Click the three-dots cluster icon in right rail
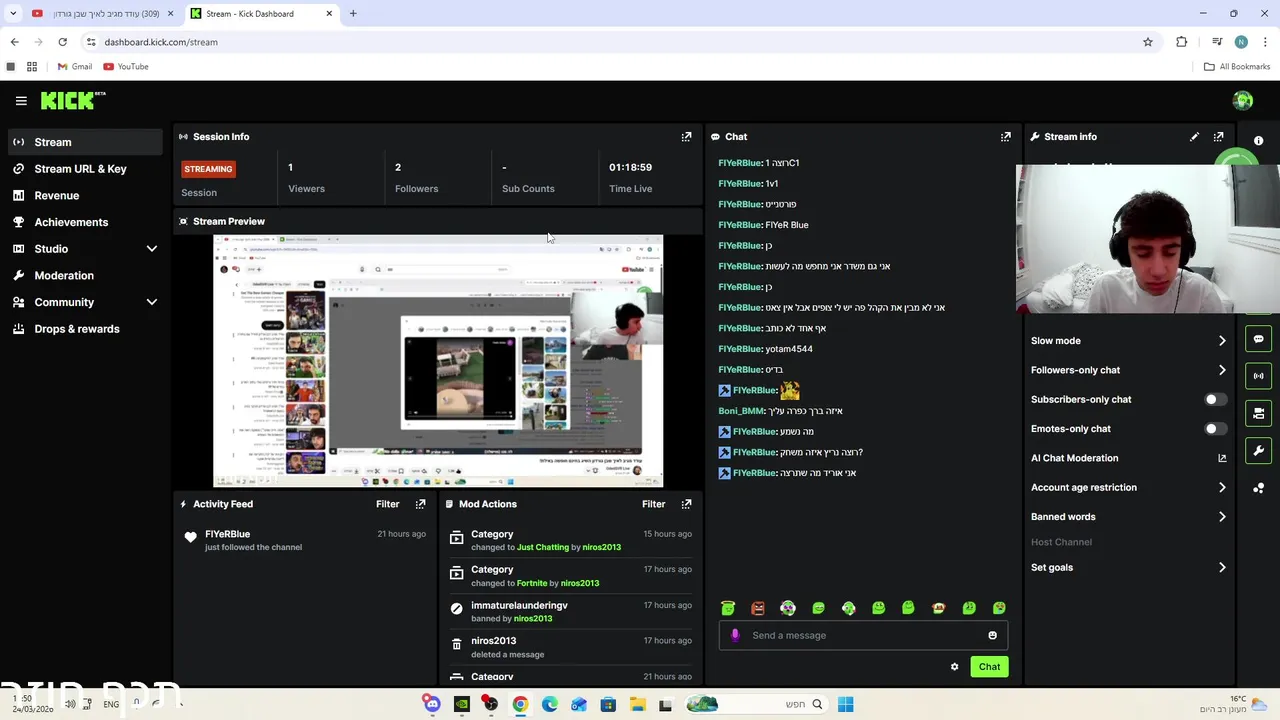Screen dimensions: 1280x720 click(1258, 488)
